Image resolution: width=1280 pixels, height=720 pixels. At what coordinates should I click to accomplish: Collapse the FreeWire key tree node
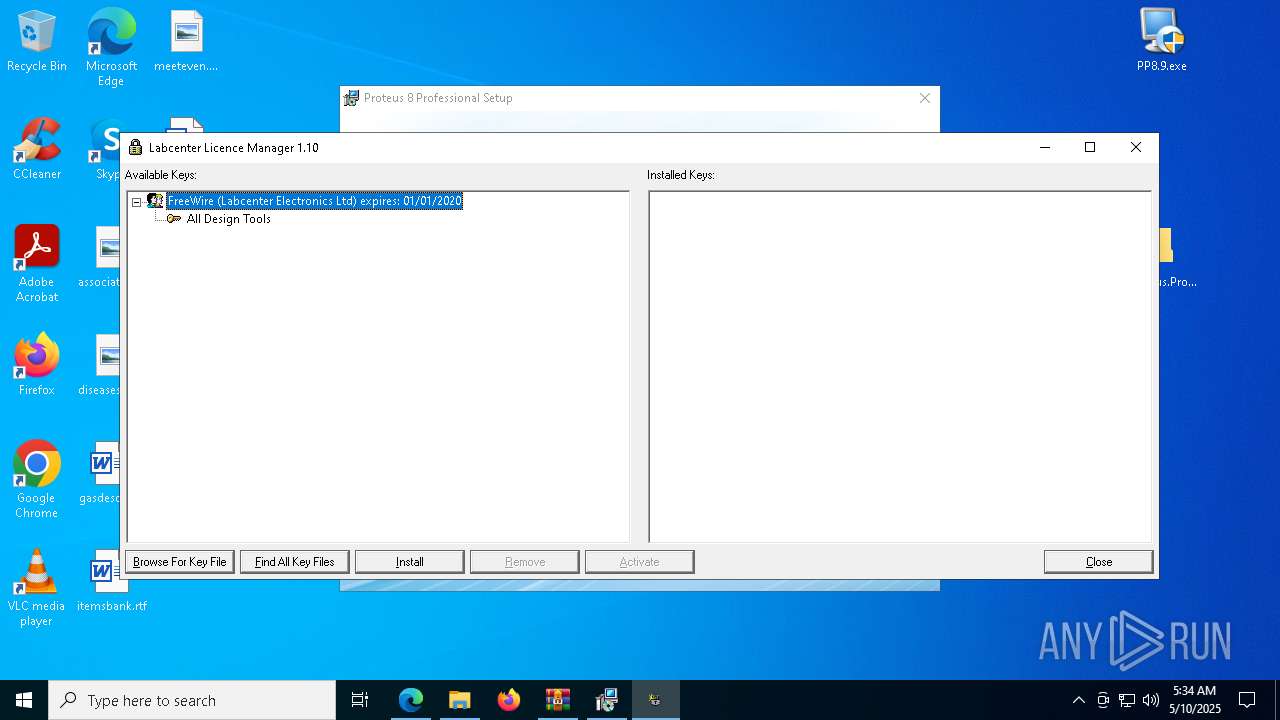(136, 202)
